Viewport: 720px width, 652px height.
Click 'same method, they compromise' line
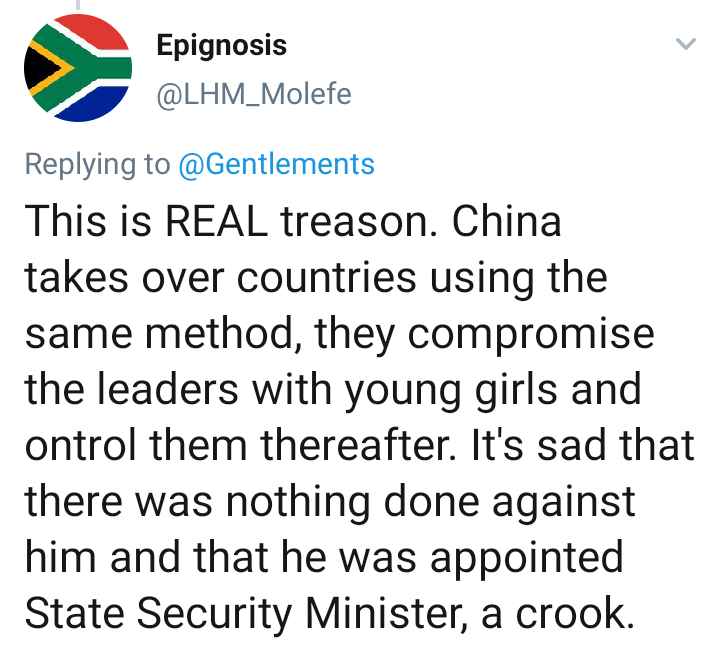pyautogui.click(x=339, y=334)
